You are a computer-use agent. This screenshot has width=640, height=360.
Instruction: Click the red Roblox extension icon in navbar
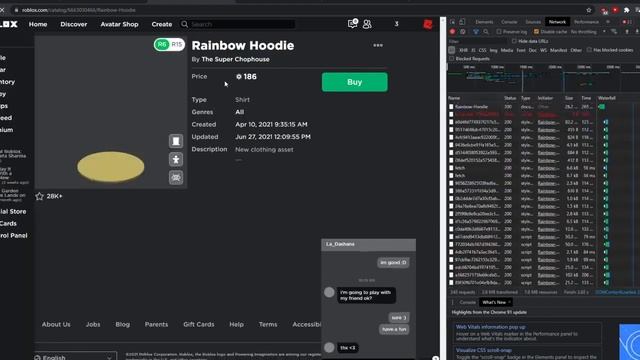tap(428, 24)
